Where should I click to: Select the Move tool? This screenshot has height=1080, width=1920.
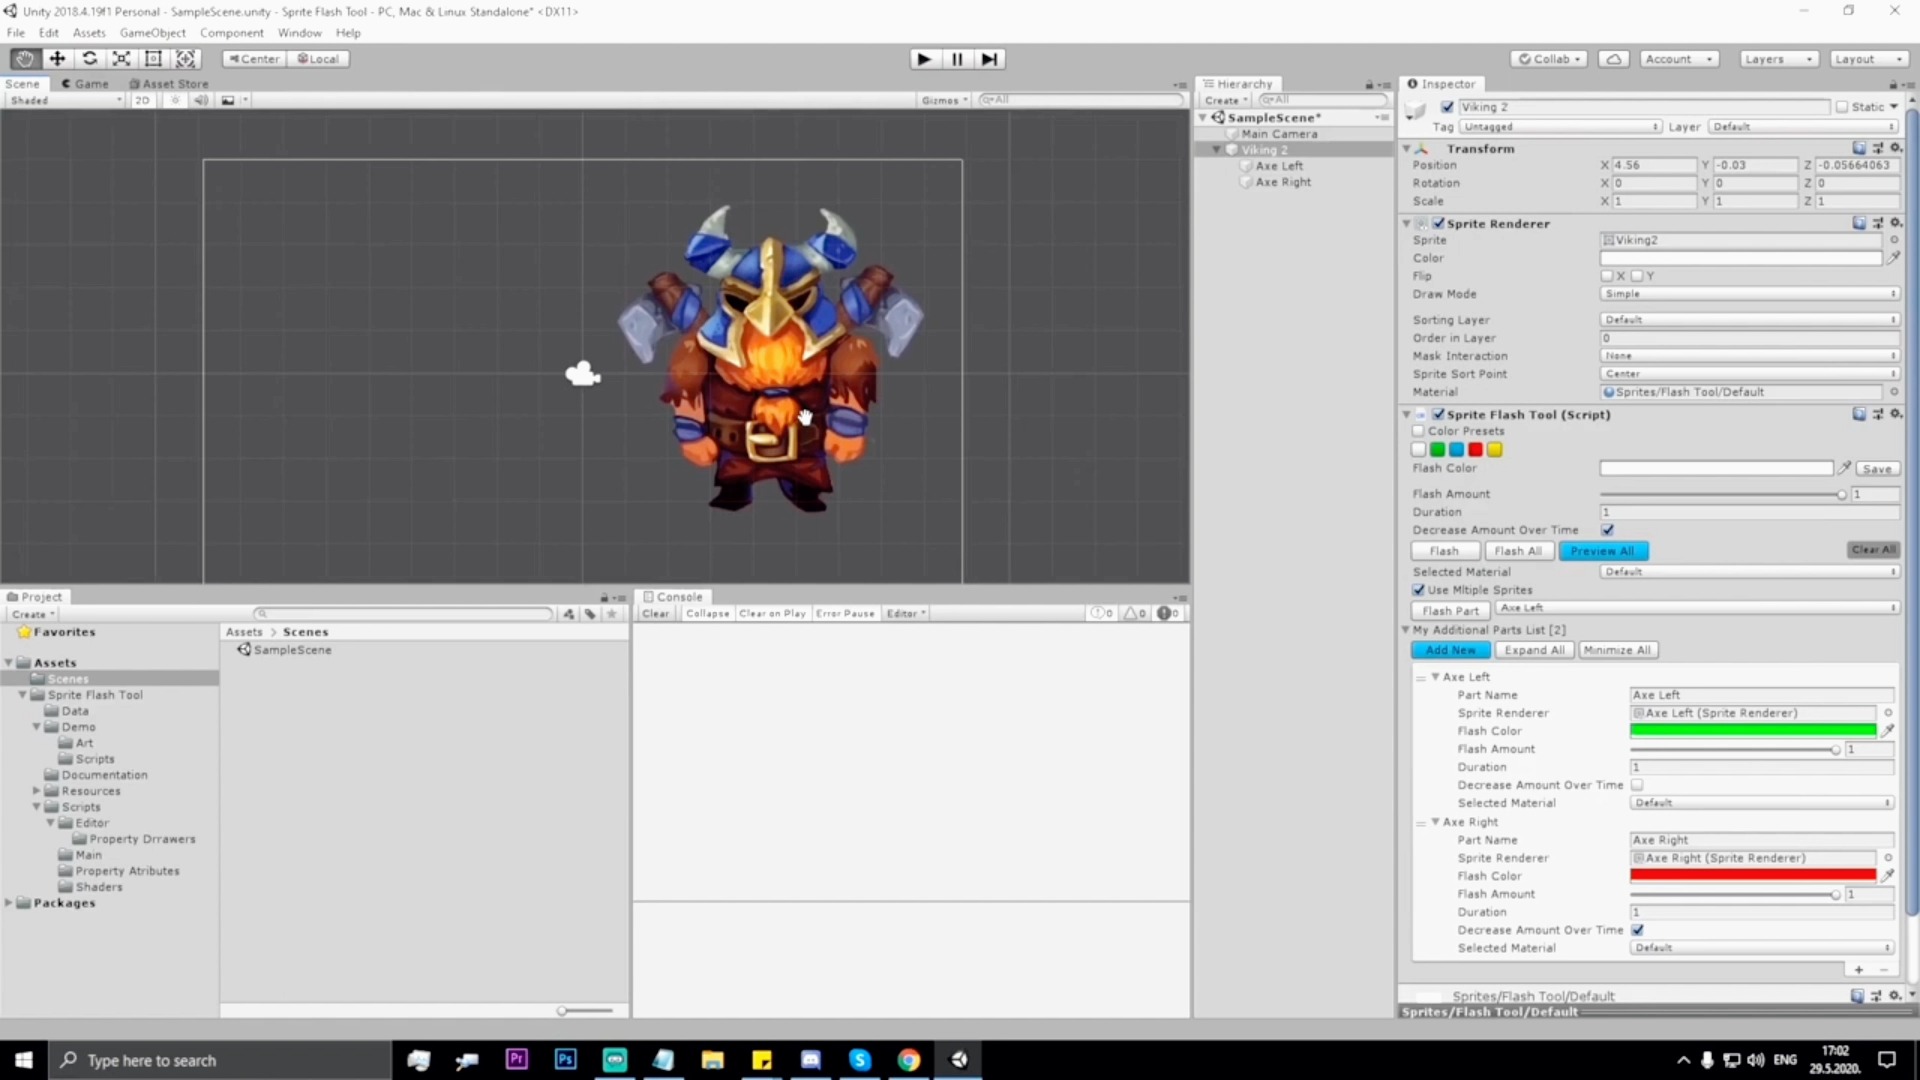(57, 59)
